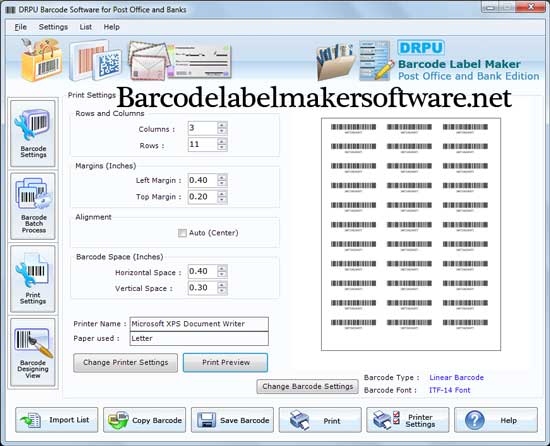Decrease the Top Margin with the down arrow
Viewport: 550px width, 446px height.
pyautogui.click(x=222, y=200)
